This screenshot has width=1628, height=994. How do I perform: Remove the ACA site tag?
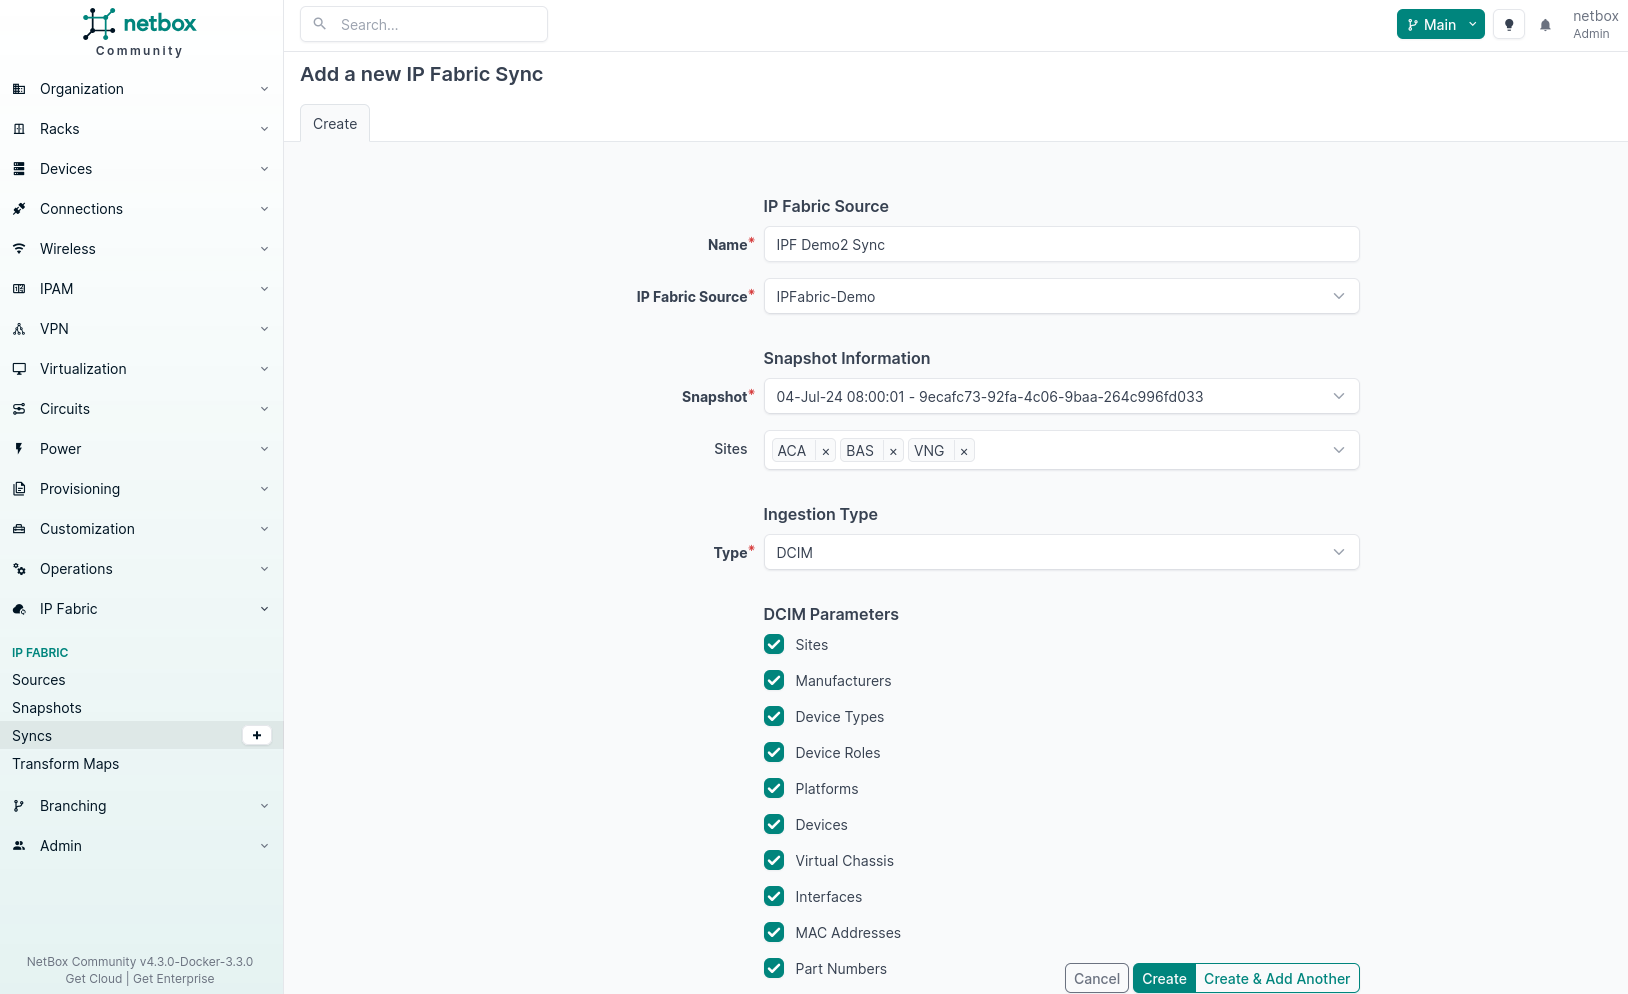826,452
